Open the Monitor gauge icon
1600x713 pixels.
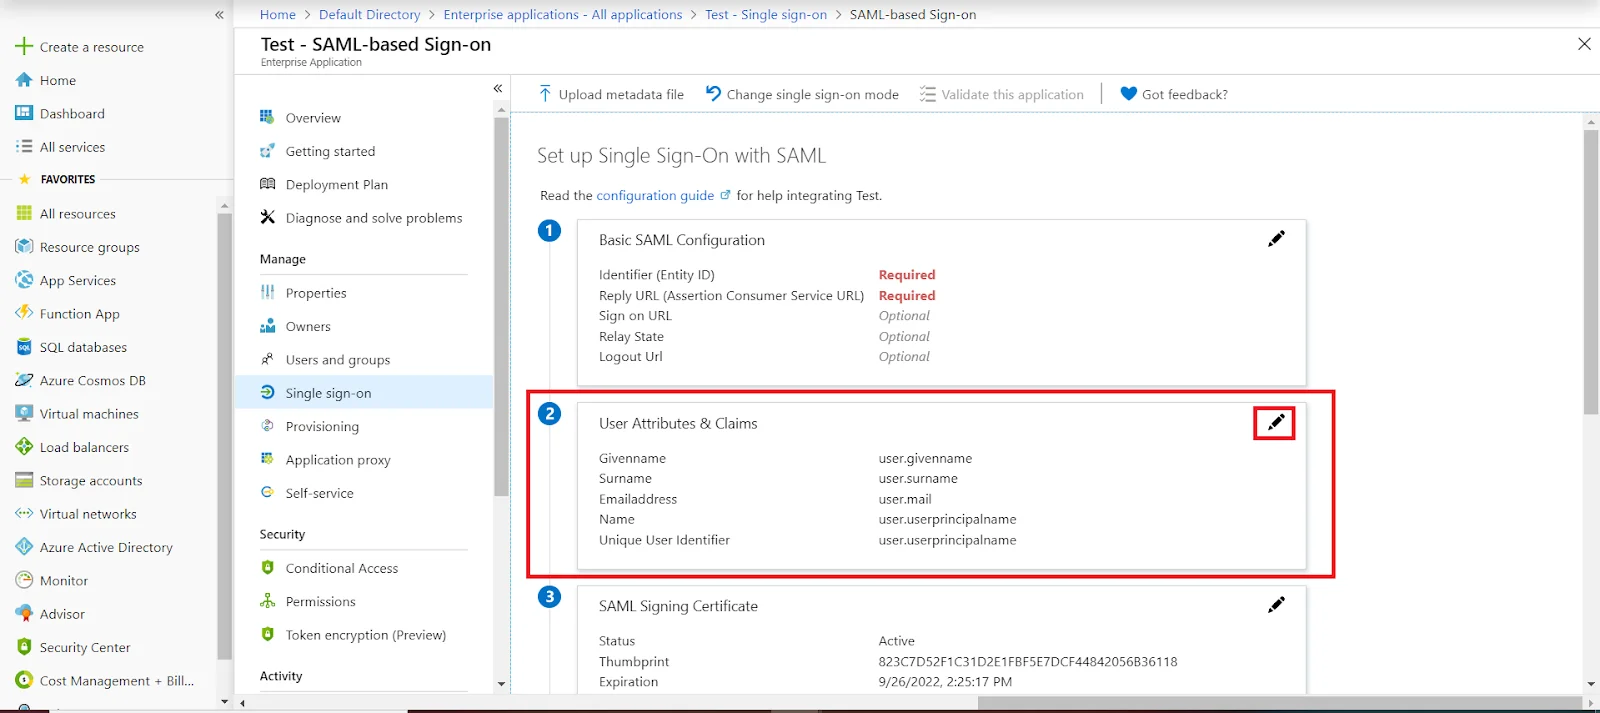pos(24,580)
